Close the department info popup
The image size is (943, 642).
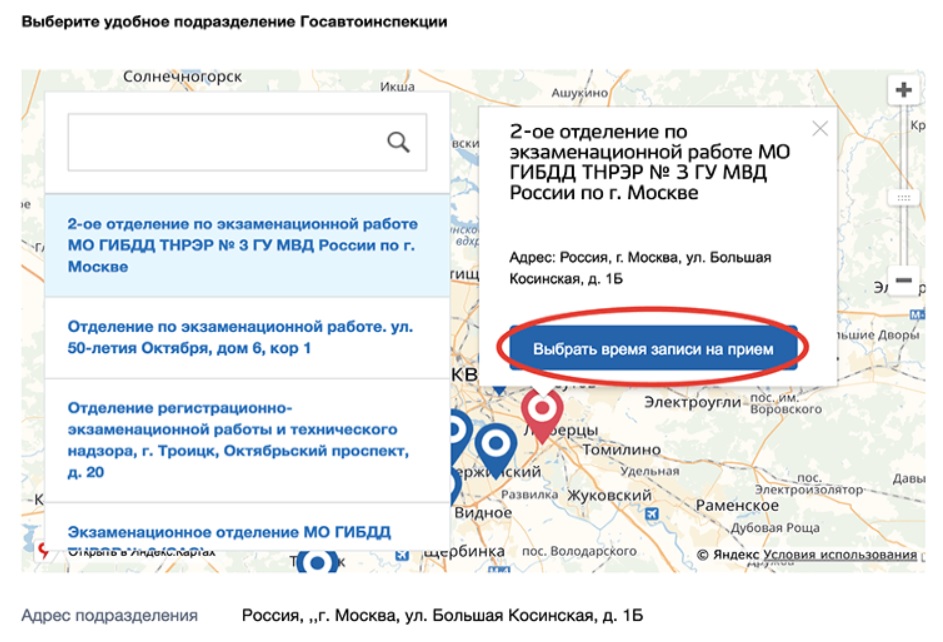coord(820,128)
